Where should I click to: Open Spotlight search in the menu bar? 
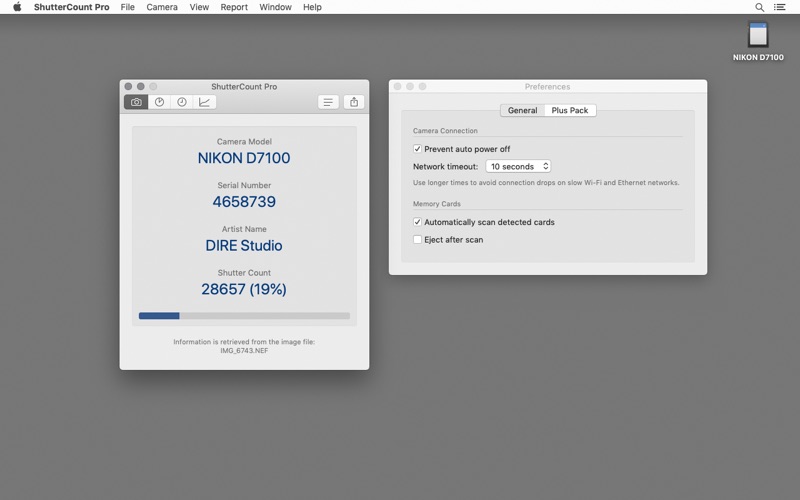tap(760, 7)
